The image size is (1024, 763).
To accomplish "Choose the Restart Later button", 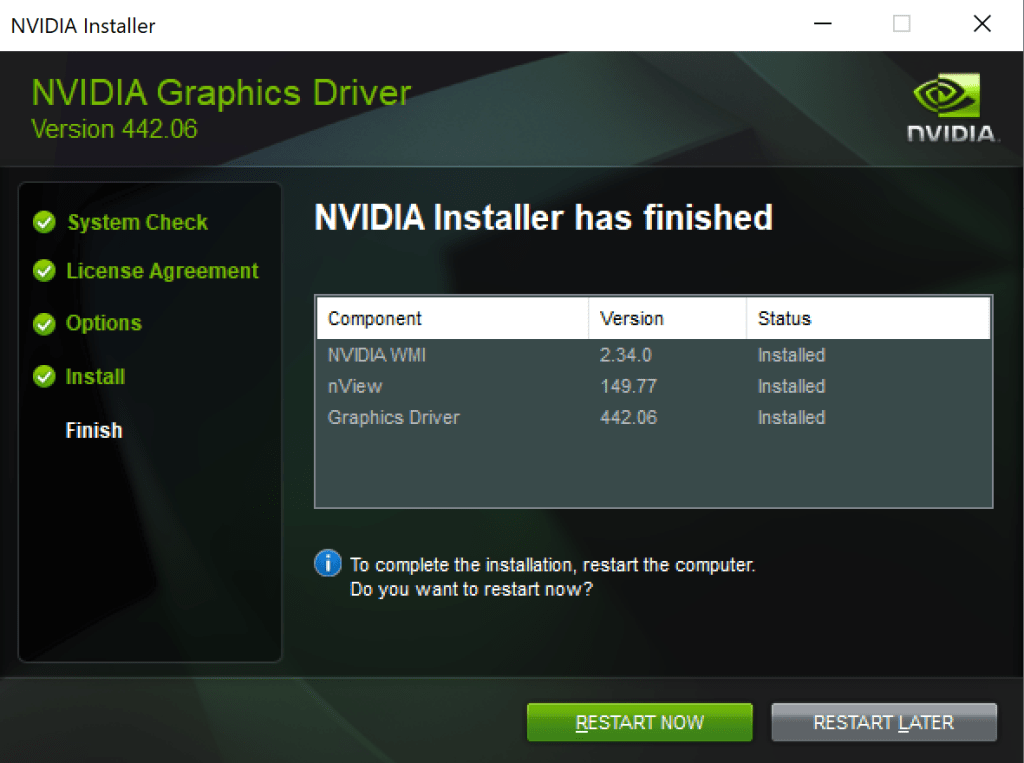I will point(884,722).
